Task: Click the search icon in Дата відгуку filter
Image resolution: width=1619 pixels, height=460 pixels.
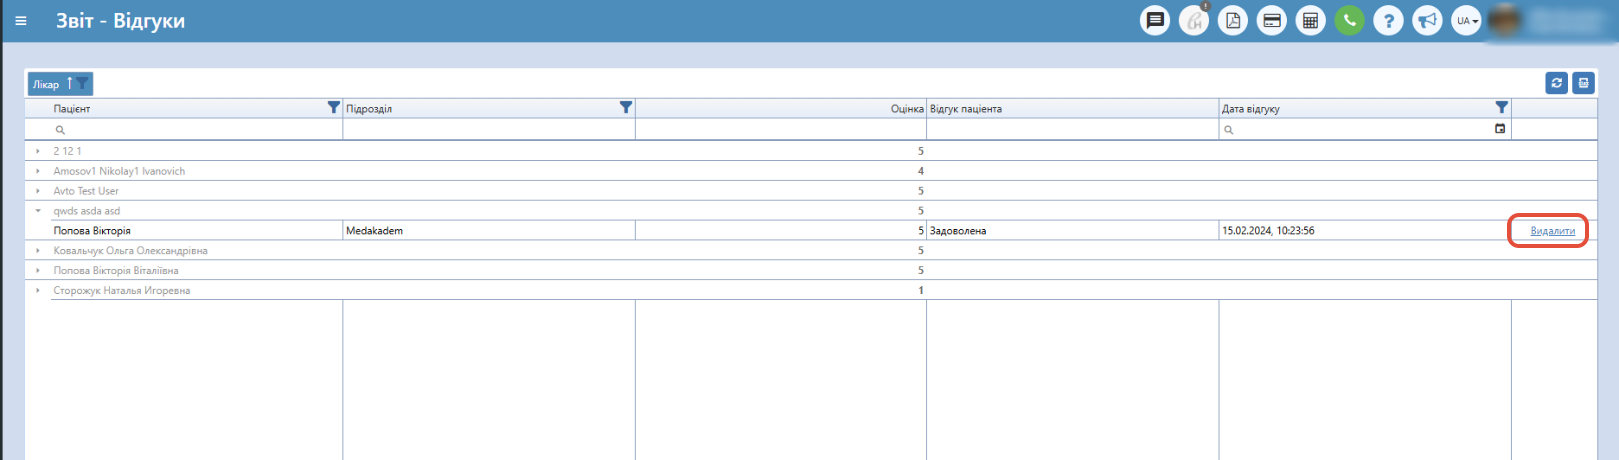Action: click(1229, 130)
